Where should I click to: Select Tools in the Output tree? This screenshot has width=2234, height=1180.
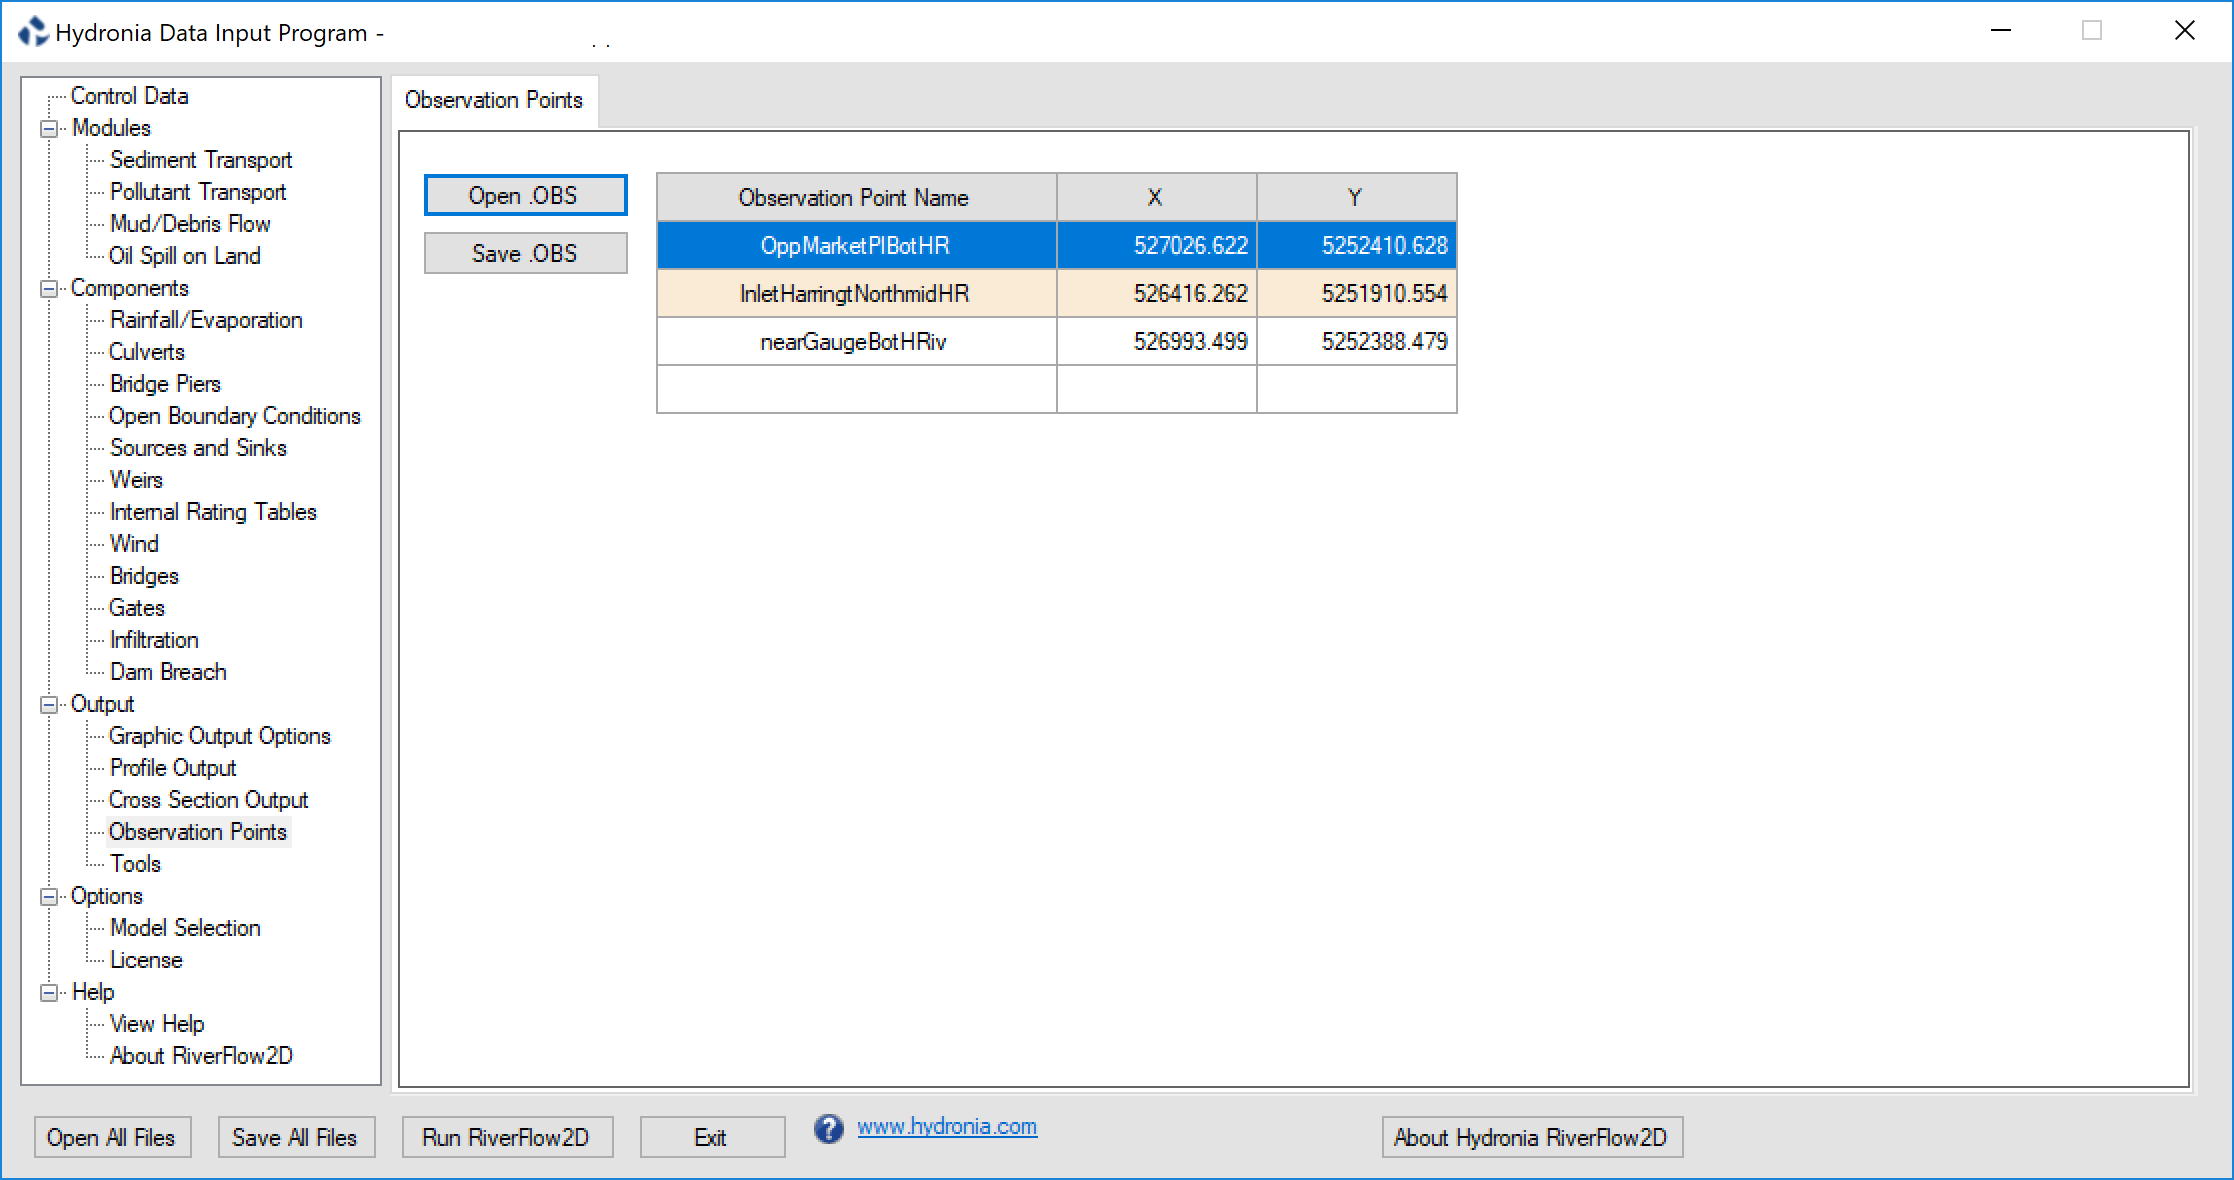(135, 864)
